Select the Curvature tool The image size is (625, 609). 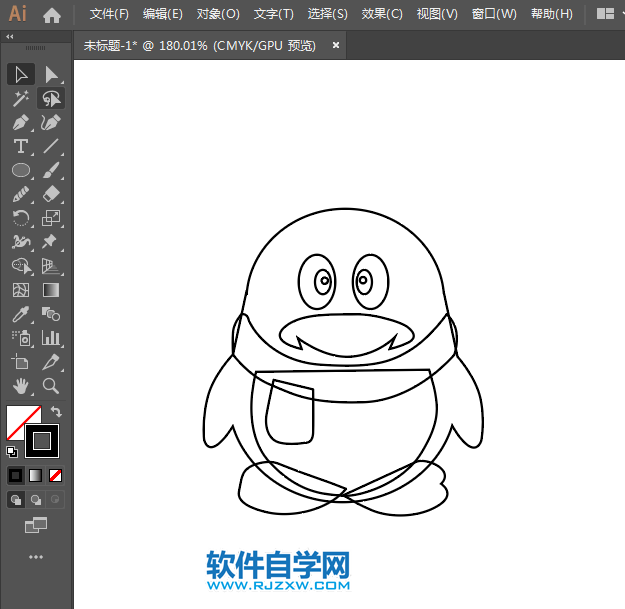pyautogui.click(x=51, y=122)
